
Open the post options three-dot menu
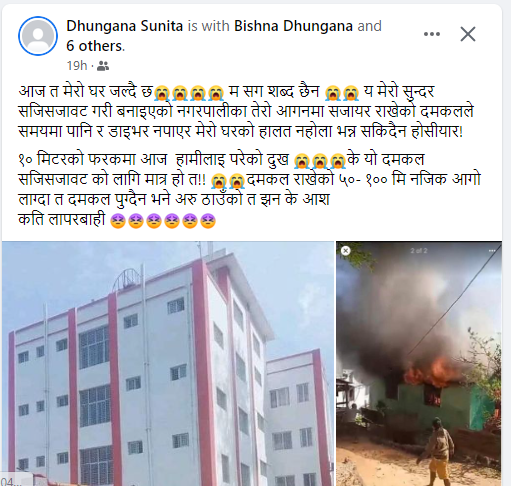432,34
